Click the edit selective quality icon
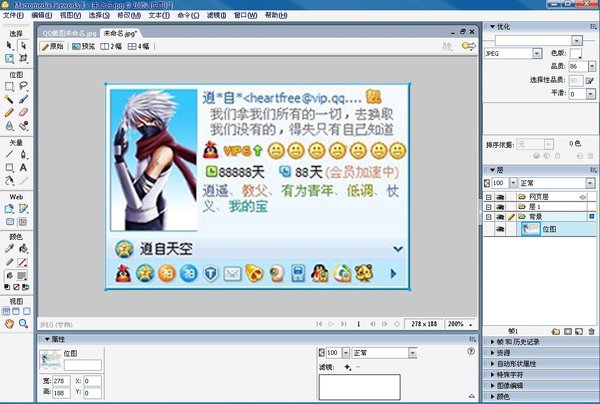The width and height of the screenshot is (600, 404). pos(590,80)
